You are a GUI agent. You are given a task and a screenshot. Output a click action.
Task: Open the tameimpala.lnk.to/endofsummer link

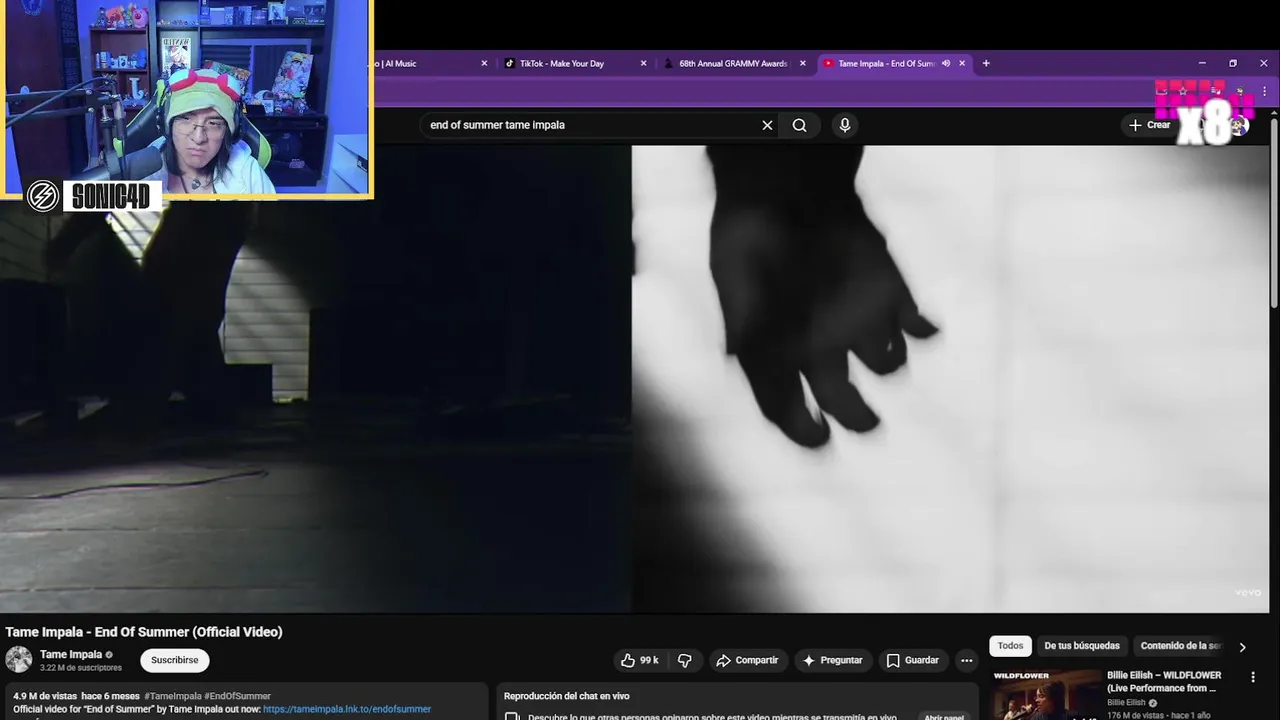click(x=347, y=709)
